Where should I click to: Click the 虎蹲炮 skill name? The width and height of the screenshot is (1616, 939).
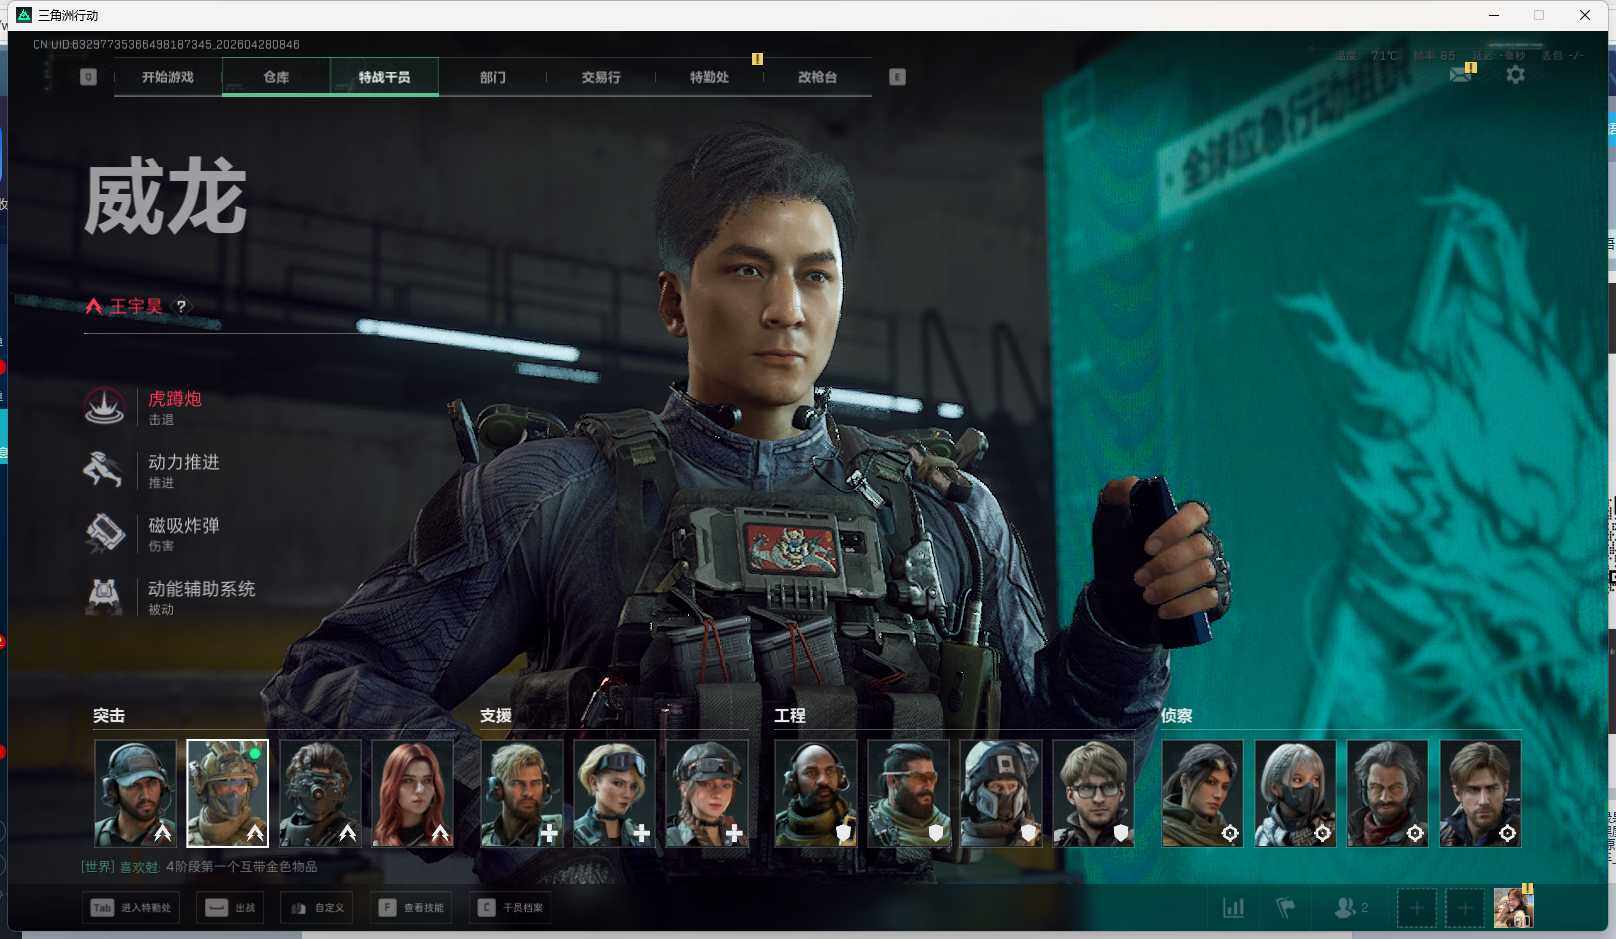pos(175,399)
